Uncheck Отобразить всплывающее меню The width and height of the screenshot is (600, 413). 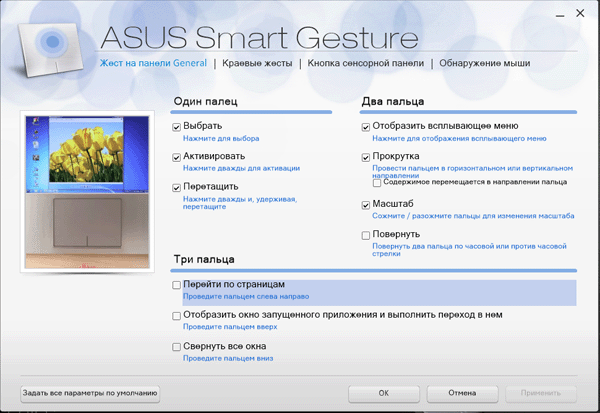[366, 127]
